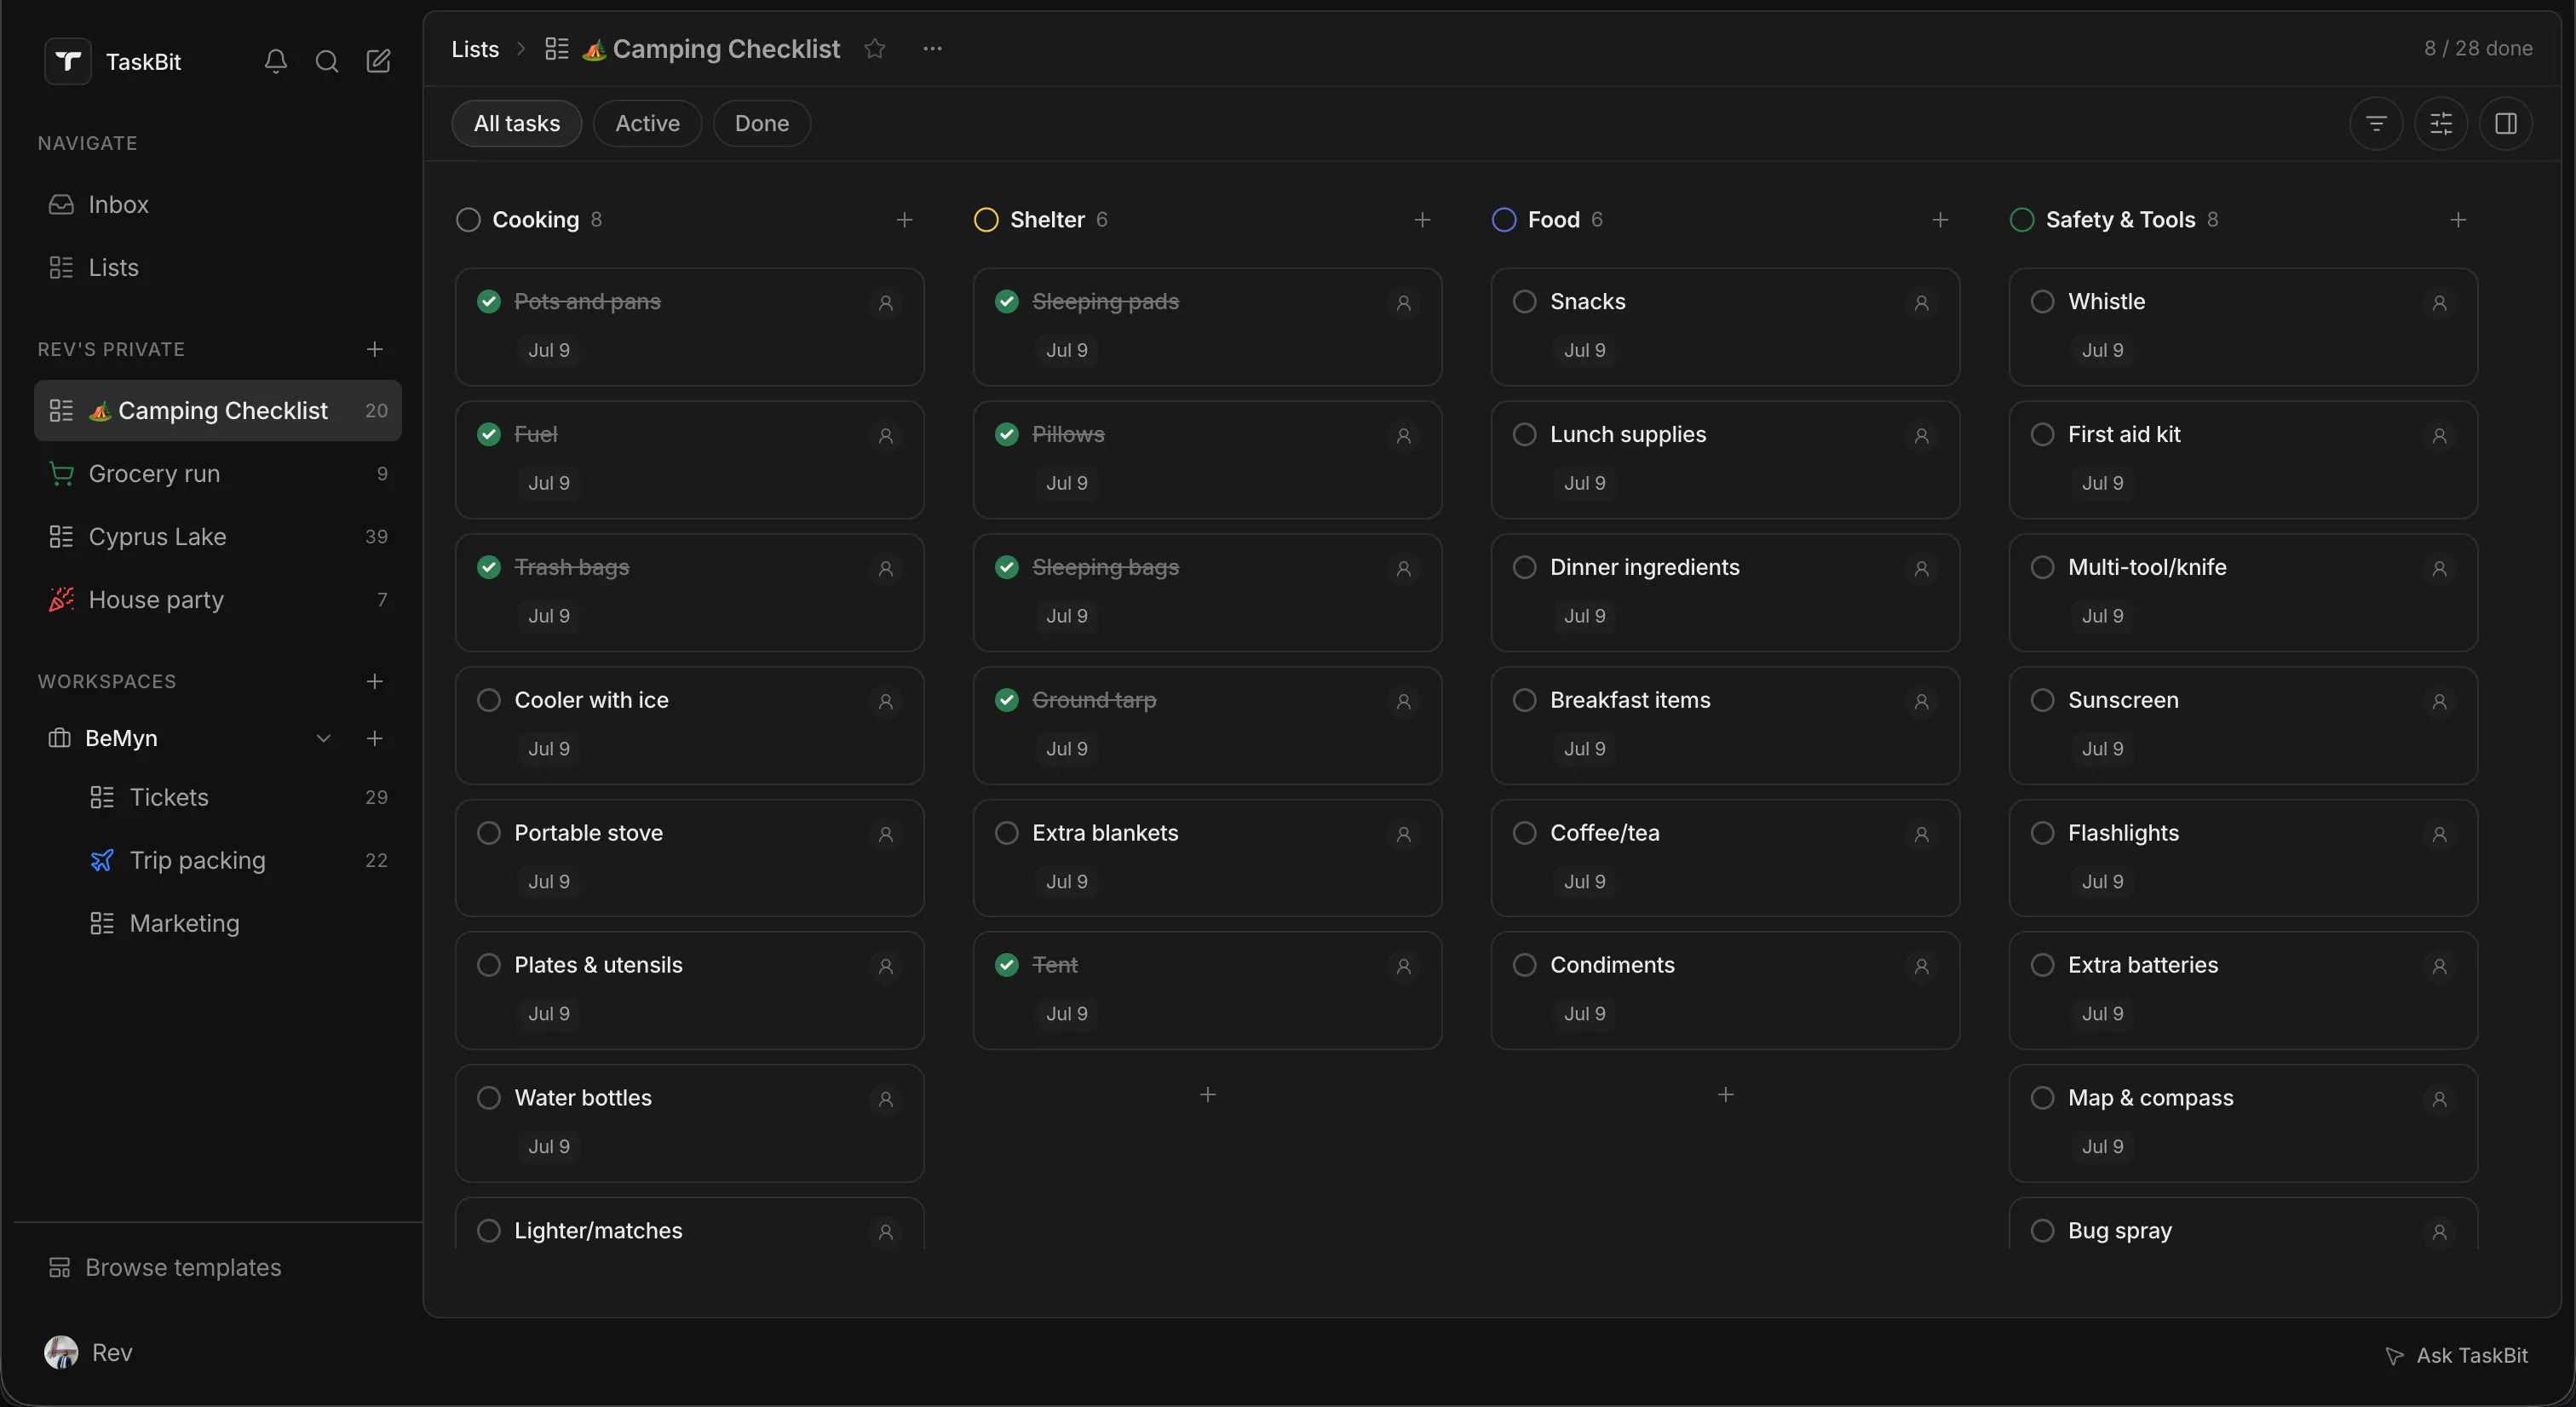The width and height of the screenshot is (2576, 1407).
Task: Add task below the Condiments card
Action: click(x=1725, y=1095)
